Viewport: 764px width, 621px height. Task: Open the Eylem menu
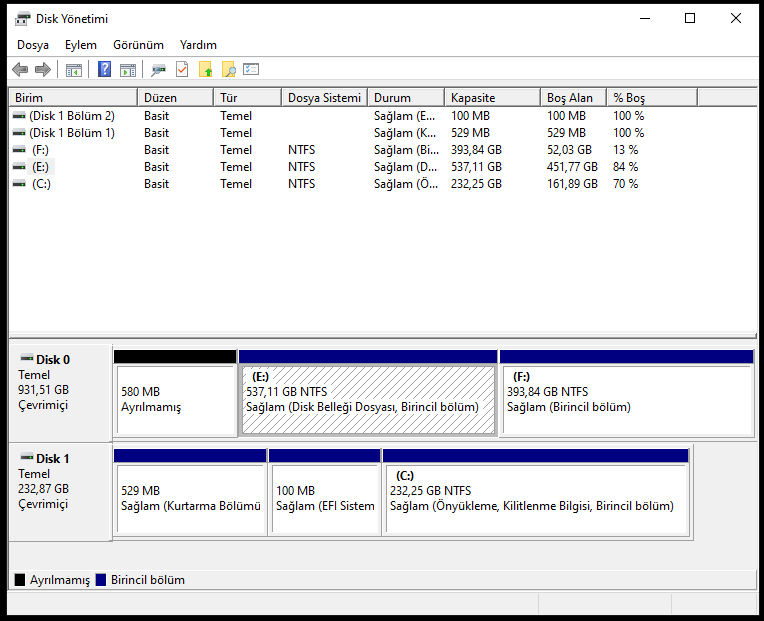81,45
